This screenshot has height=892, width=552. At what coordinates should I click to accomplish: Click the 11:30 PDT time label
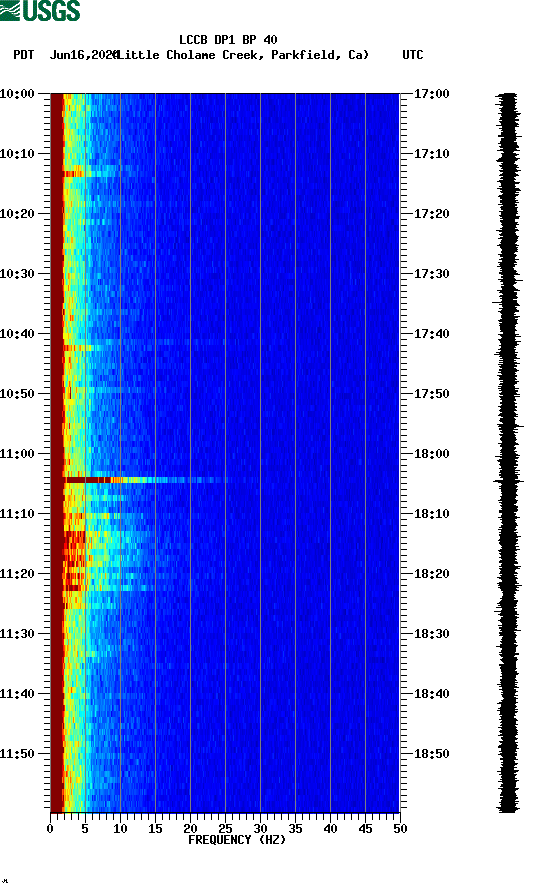[17, 634]
